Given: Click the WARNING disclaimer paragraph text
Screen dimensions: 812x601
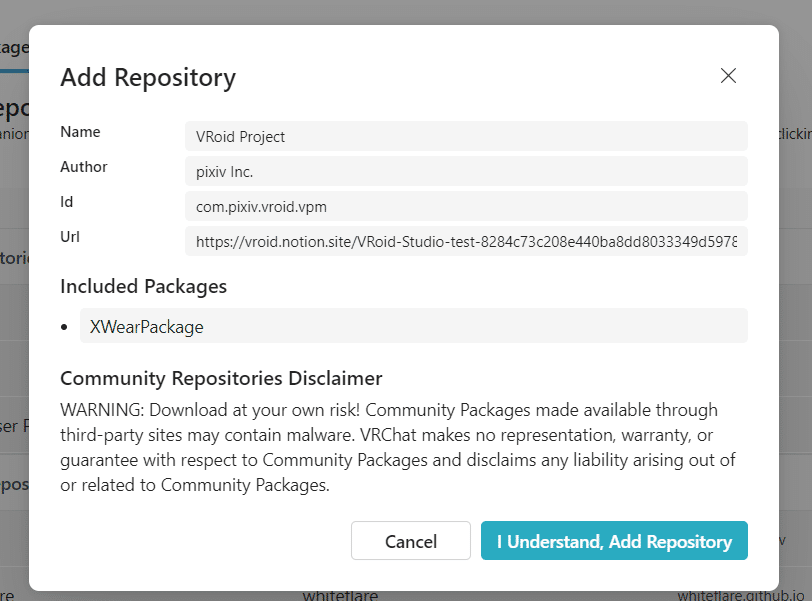Looking at the screenshot, I should [398, 447].
